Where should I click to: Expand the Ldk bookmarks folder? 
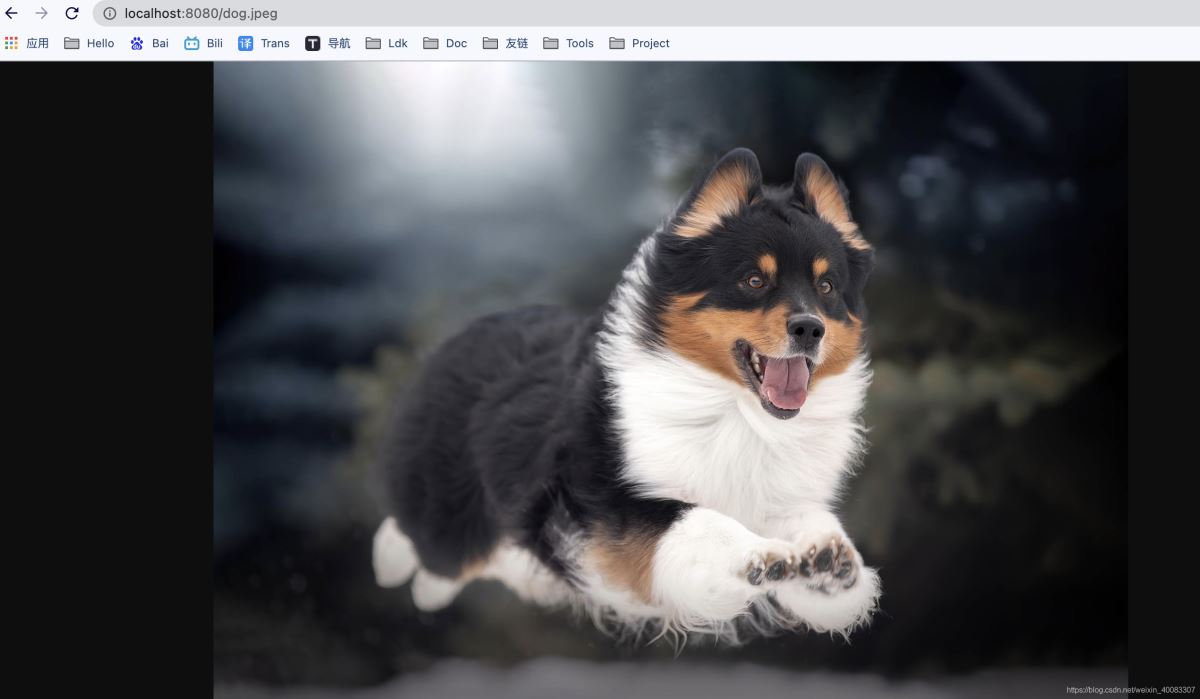[x=387, y=43]
